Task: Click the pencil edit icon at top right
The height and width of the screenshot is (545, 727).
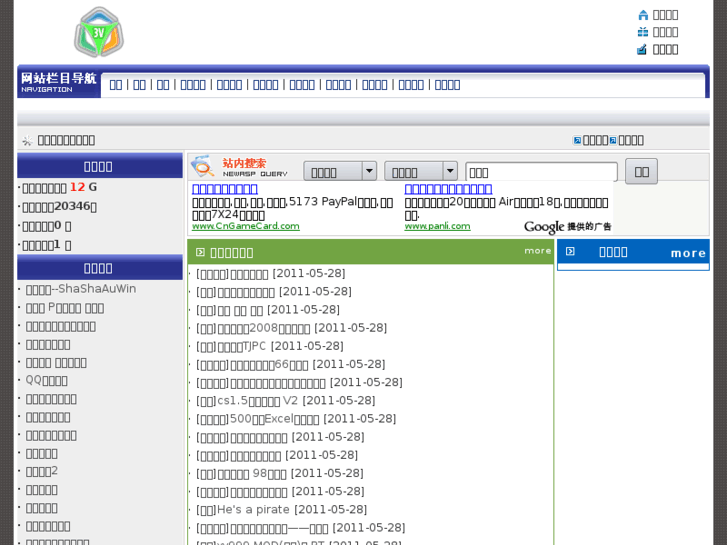Action: click(643, 49)
